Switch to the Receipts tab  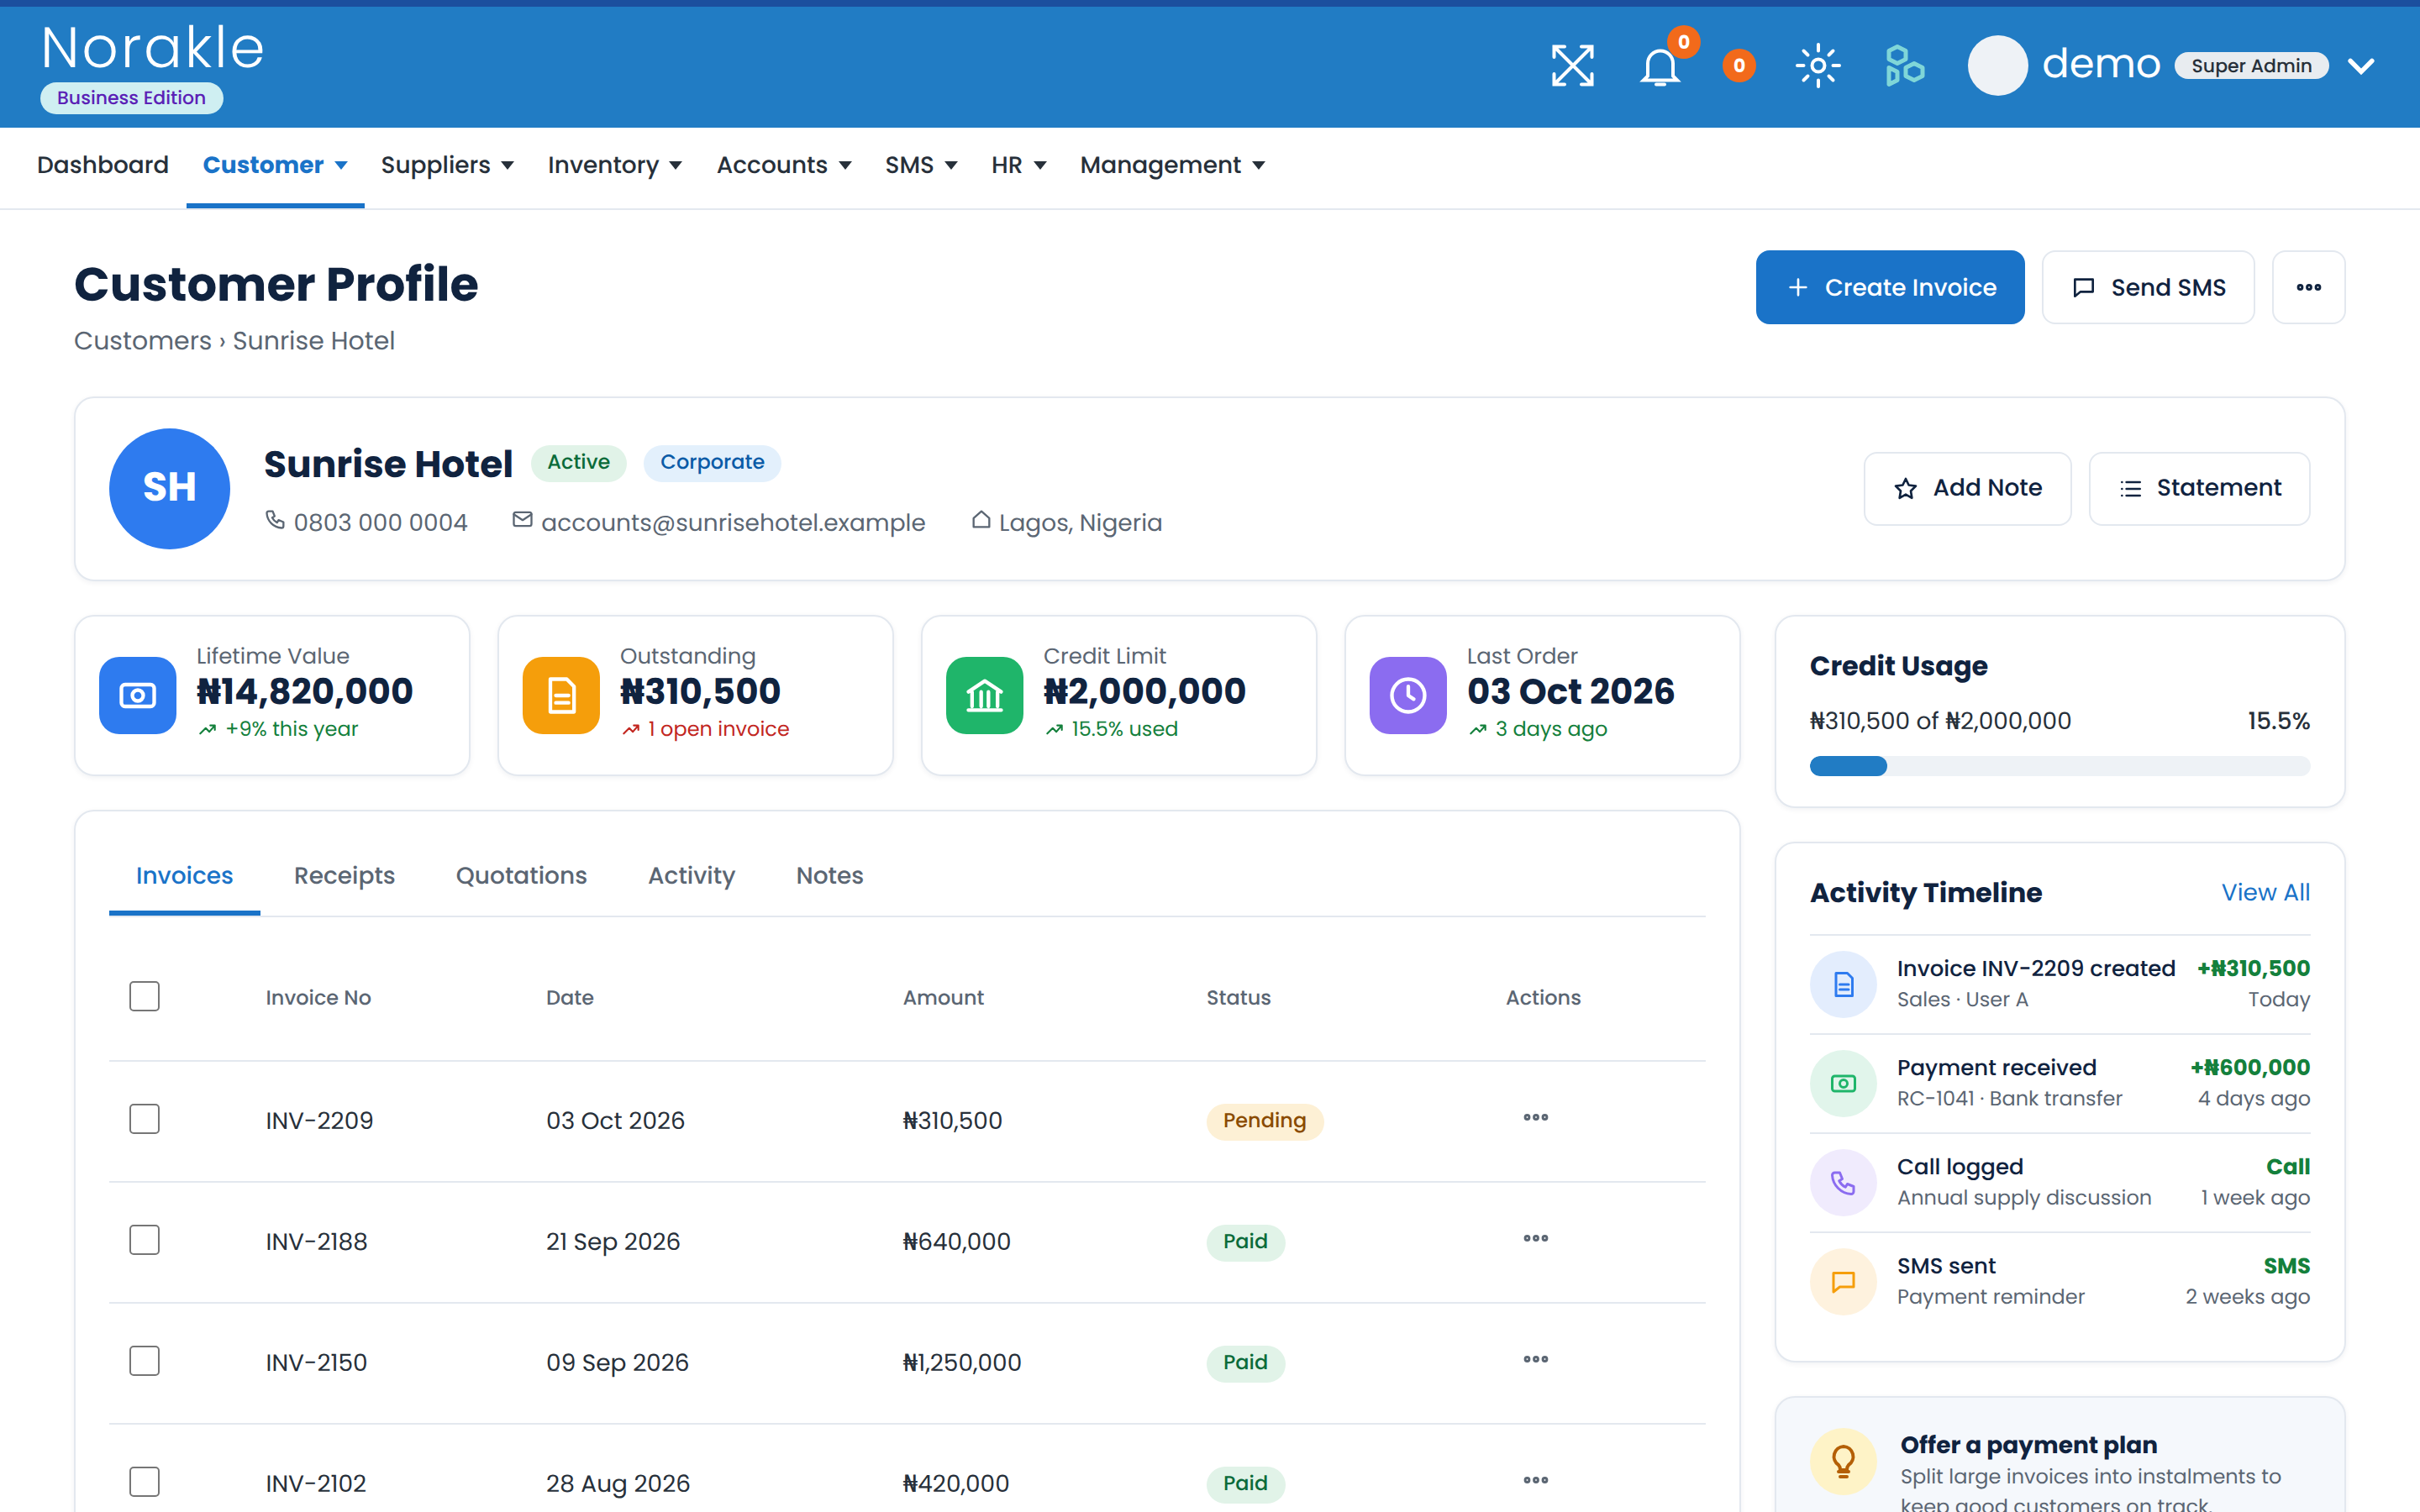344,875
